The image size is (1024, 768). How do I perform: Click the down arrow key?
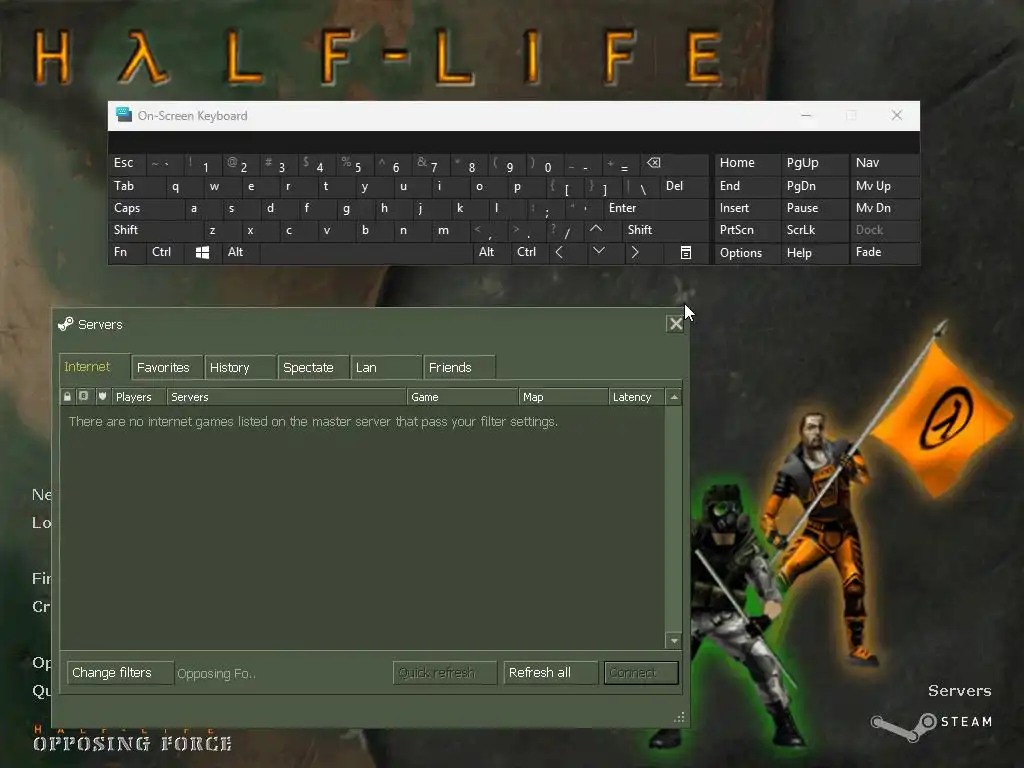(x=598, y=251)
